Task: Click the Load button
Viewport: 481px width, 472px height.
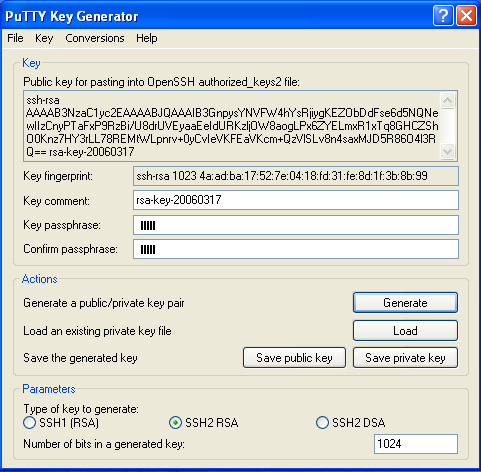Action: click(405, 331)
